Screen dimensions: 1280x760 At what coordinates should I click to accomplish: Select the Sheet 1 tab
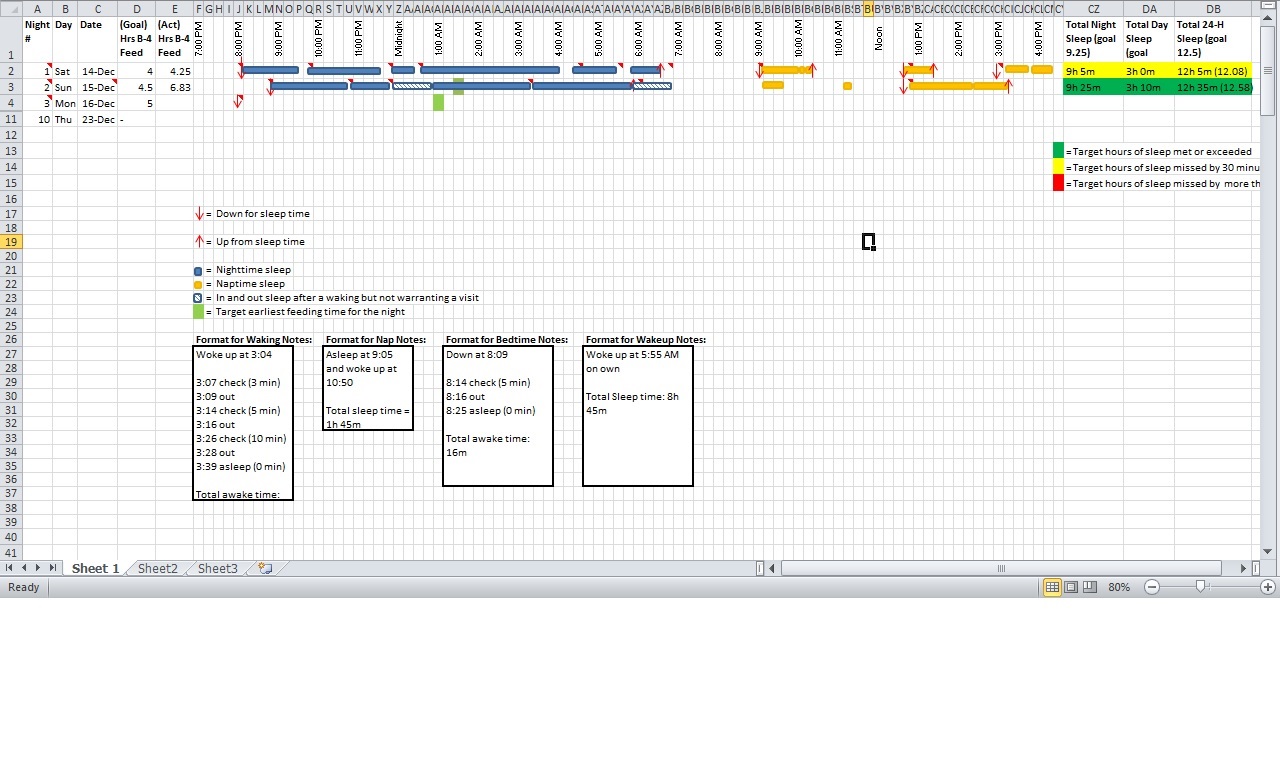(95, 568)
